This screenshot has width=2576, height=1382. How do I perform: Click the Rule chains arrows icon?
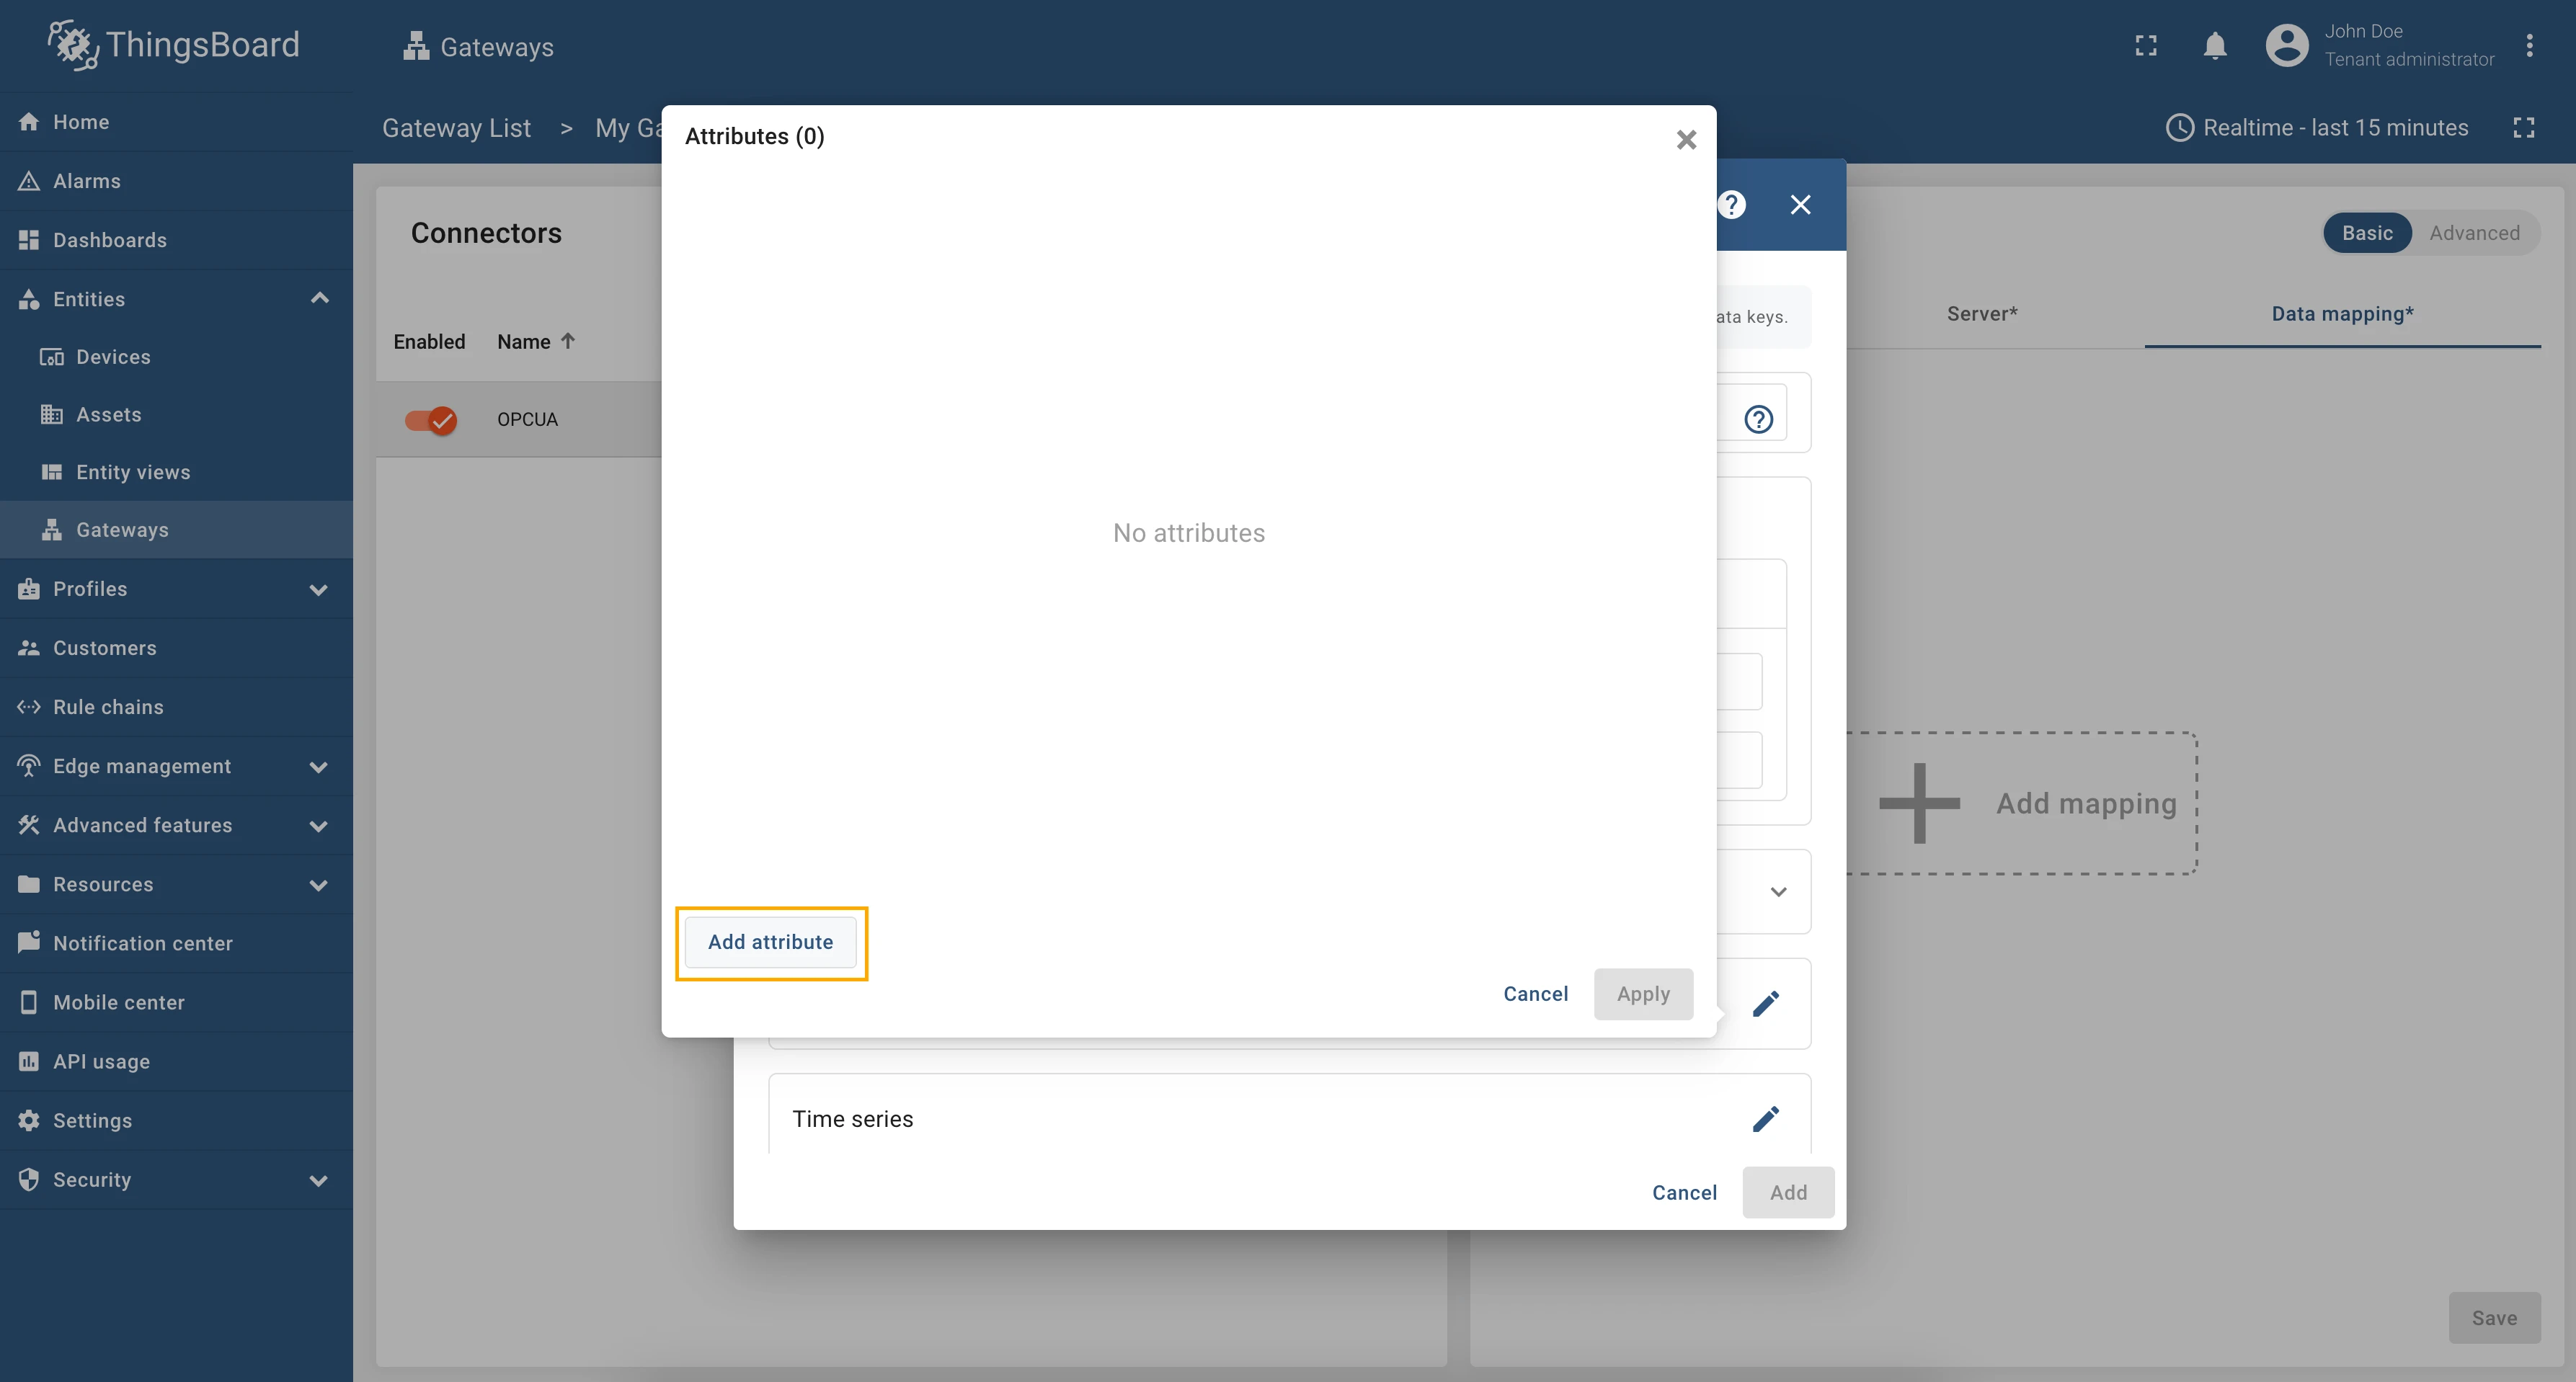pos(29,707)
